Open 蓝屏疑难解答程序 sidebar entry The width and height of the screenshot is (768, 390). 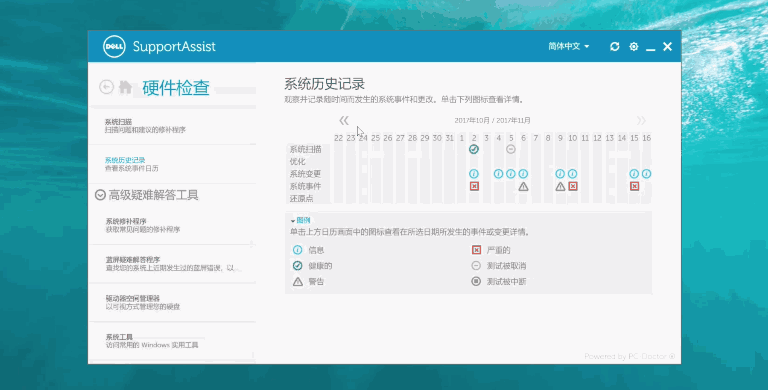coord(172,264)
